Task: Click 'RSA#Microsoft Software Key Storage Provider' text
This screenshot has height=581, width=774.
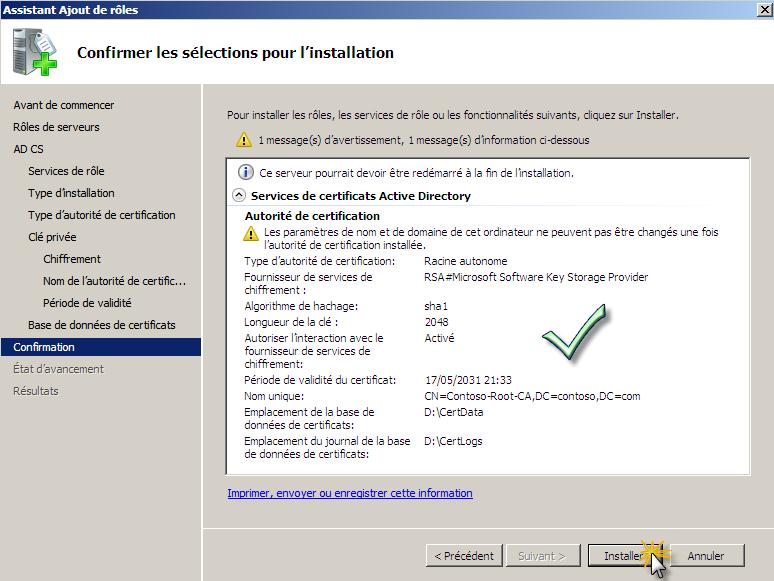Action: (536, 277)
